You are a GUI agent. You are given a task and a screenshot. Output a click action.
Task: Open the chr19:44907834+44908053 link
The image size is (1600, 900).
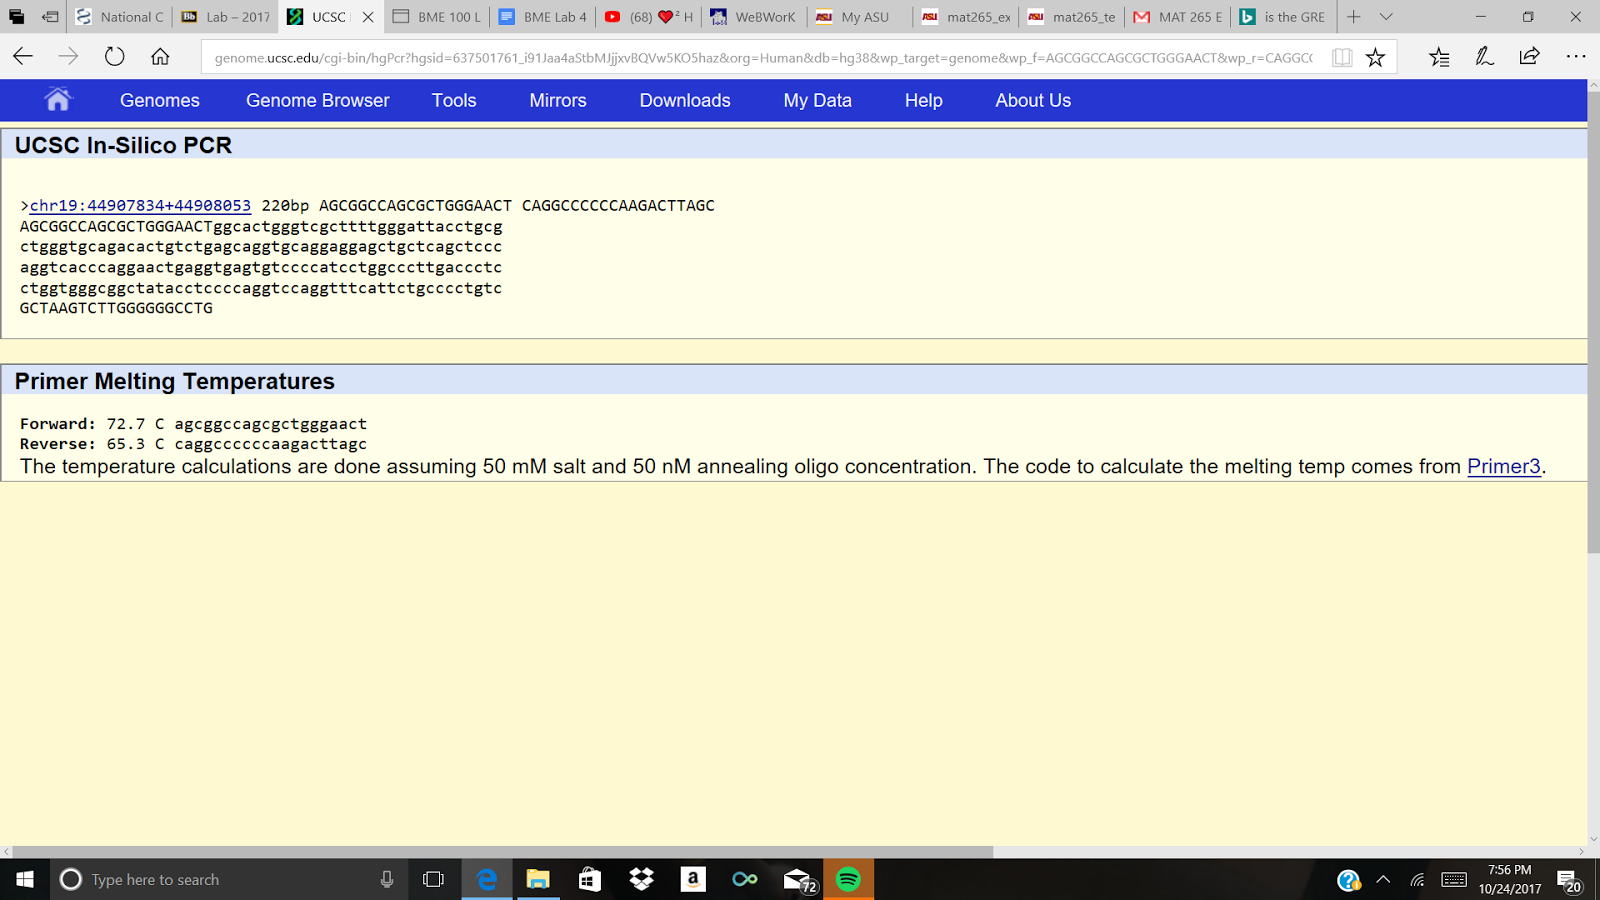coord(140,205)
